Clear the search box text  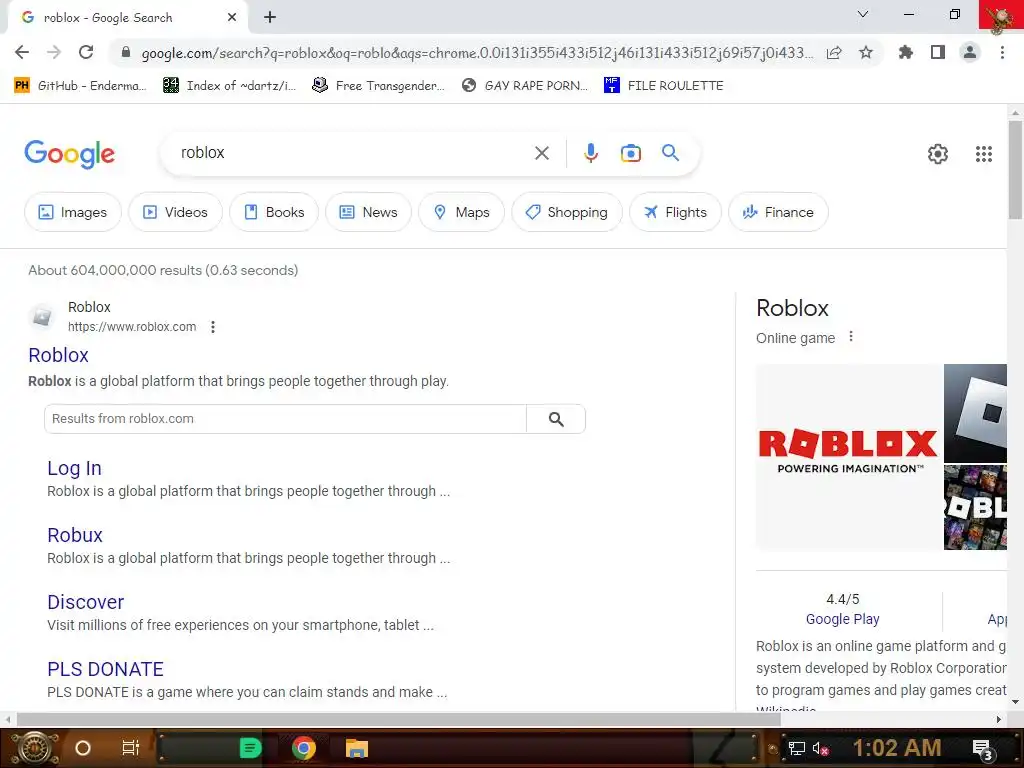[541, 153]
